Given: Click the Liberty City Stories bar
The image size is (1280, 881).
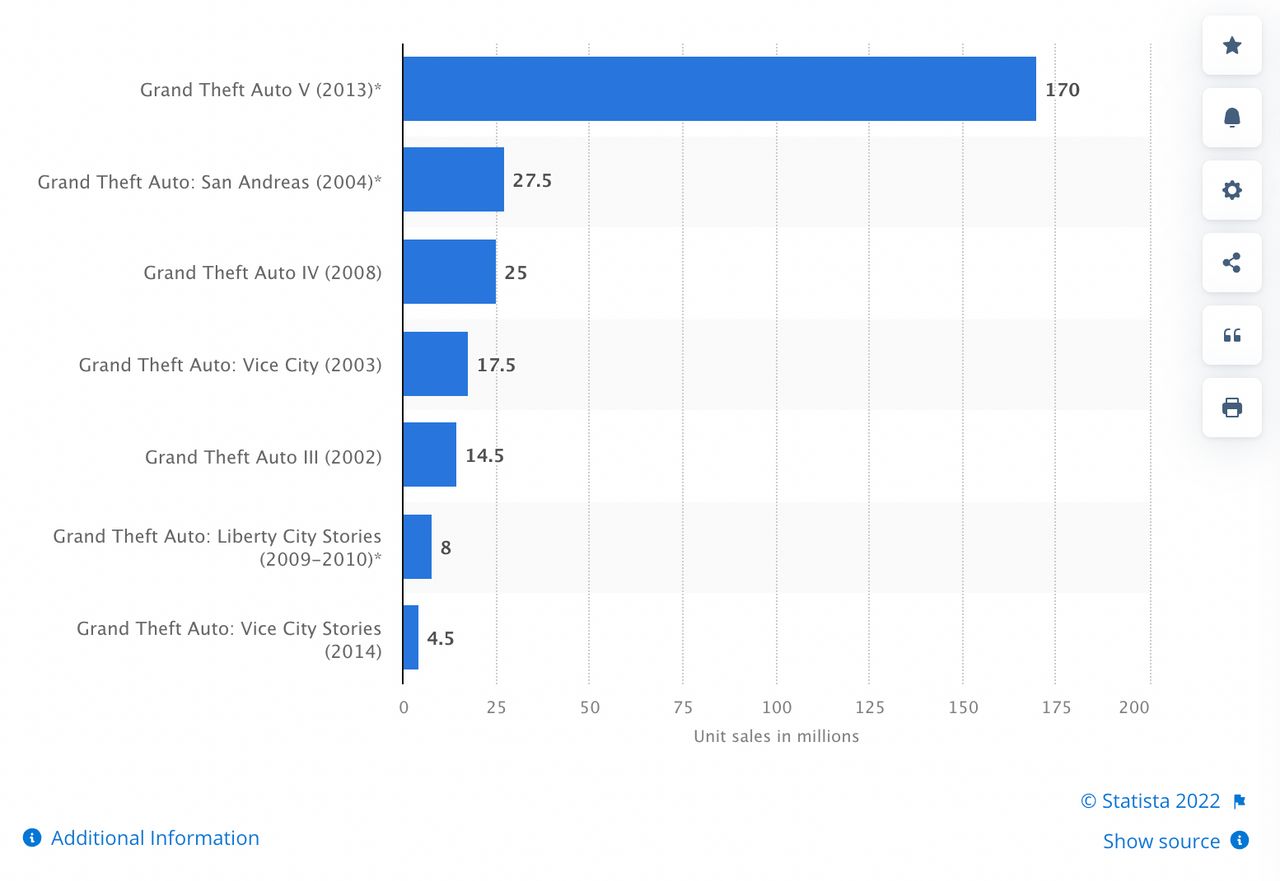Looking at the screenshot, I should tap(417, 547).
